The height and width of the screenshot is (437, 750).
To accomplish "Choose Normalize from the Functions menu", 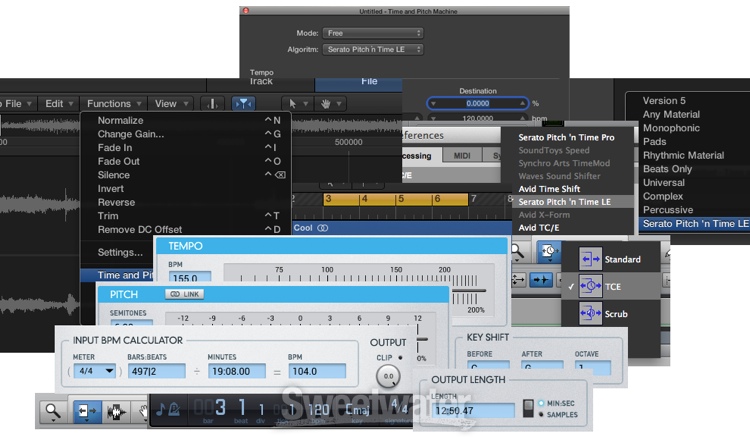I will tap(120, 120).
